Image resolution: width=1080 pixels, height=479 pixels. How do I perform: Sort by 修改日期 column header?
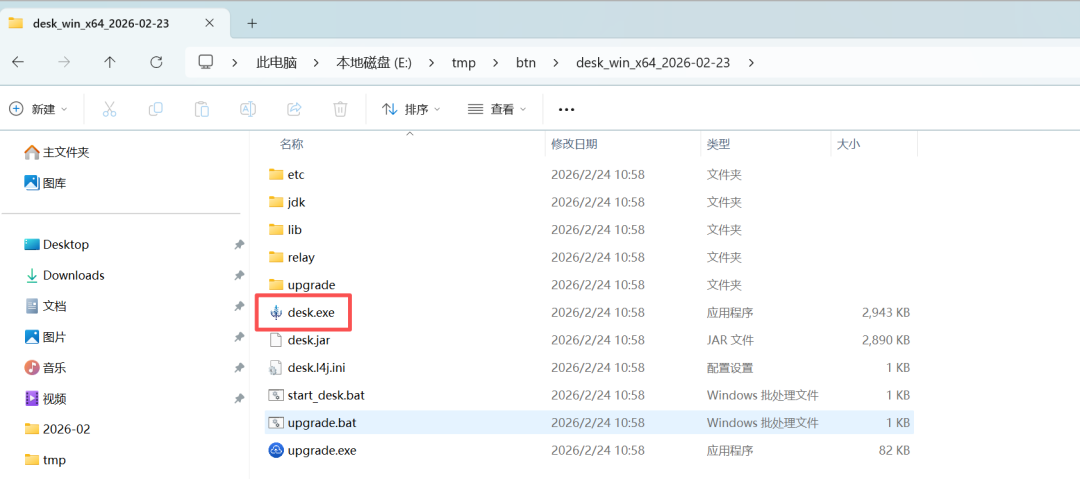point(574,145)
